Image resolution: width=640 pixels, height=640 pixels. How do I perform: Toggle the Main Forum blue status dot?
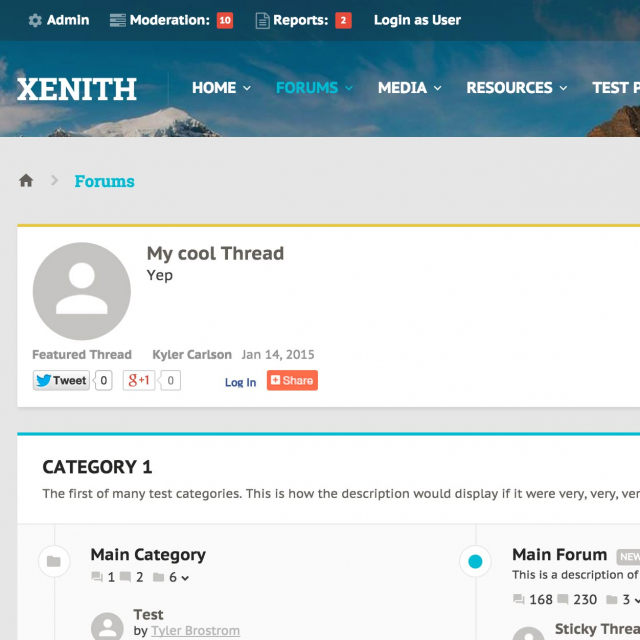point(475,561)
